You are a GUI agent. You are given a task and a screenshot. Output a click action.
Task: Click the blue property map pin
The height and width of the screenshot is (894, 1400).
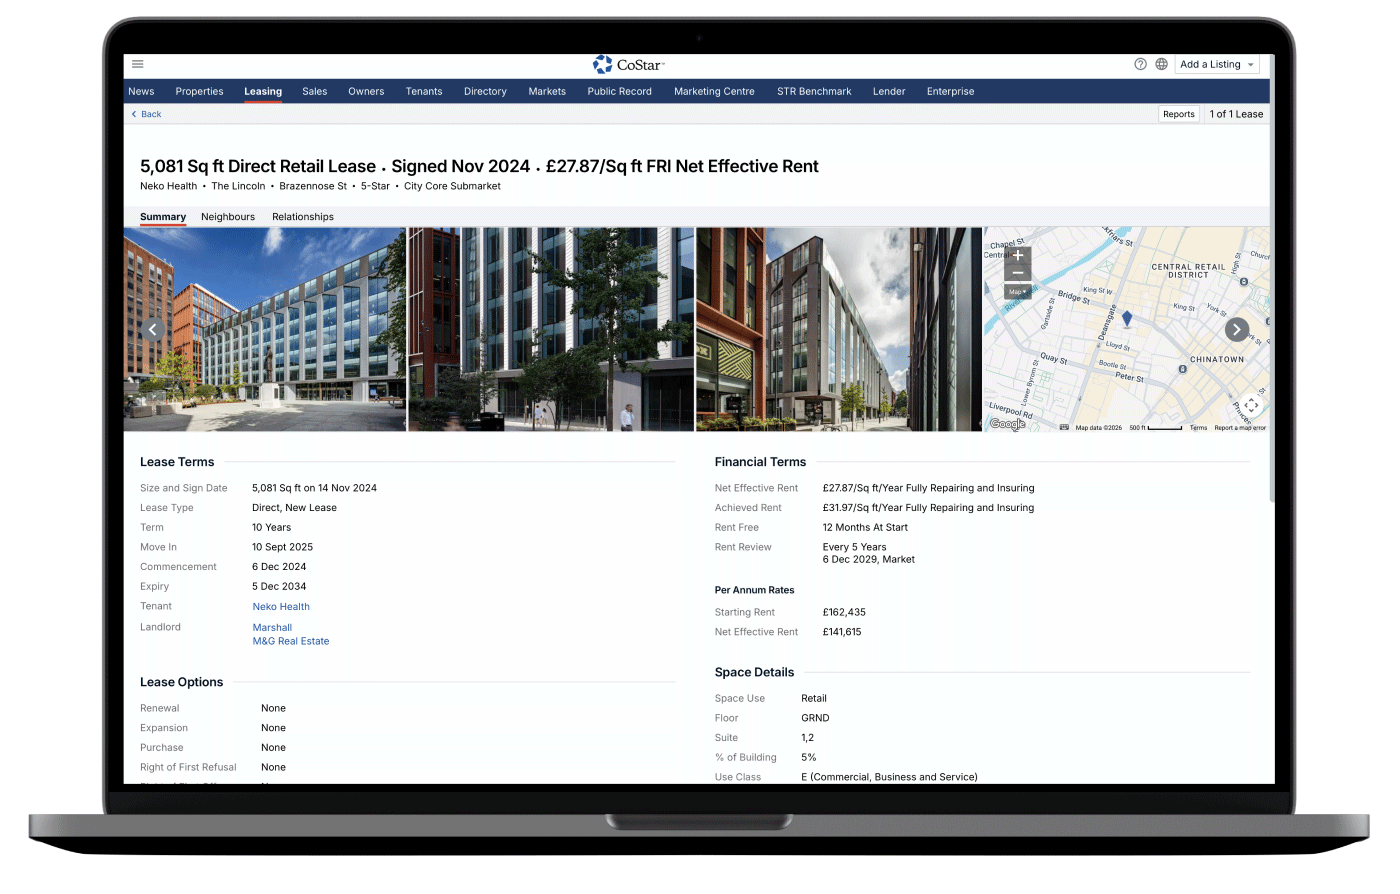[1127, 318]
